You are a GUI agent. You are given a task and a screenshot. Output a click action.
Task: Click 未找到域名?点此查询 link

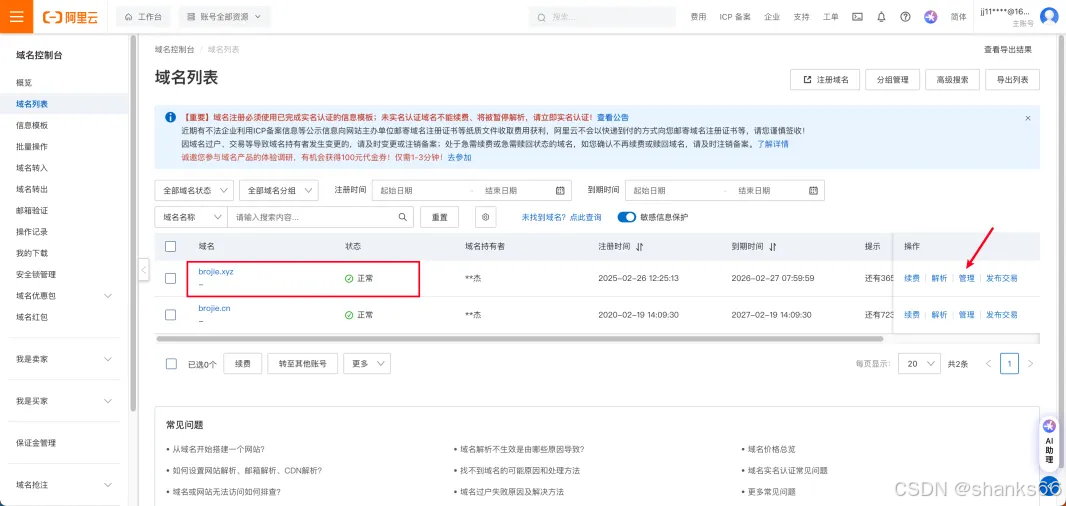(562, 217)
